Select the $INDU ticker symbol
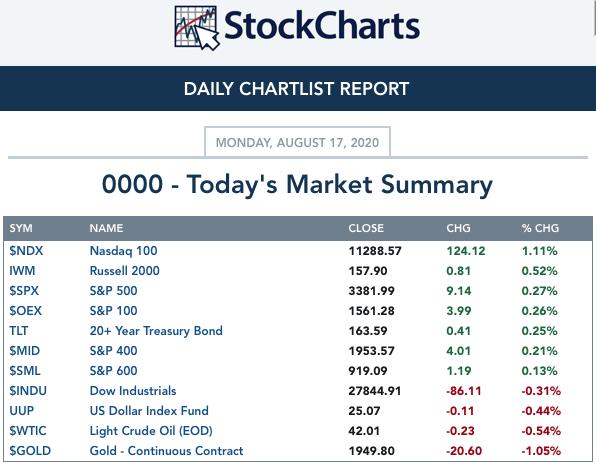The height and width of the screenshot is (467, 596). pyautogui.click(x=28, y=391)
